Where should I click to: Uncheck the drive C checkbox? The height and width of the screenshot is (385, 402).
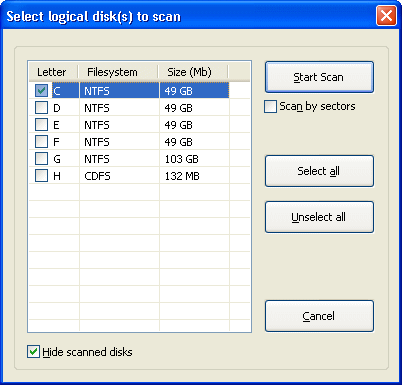41,90
